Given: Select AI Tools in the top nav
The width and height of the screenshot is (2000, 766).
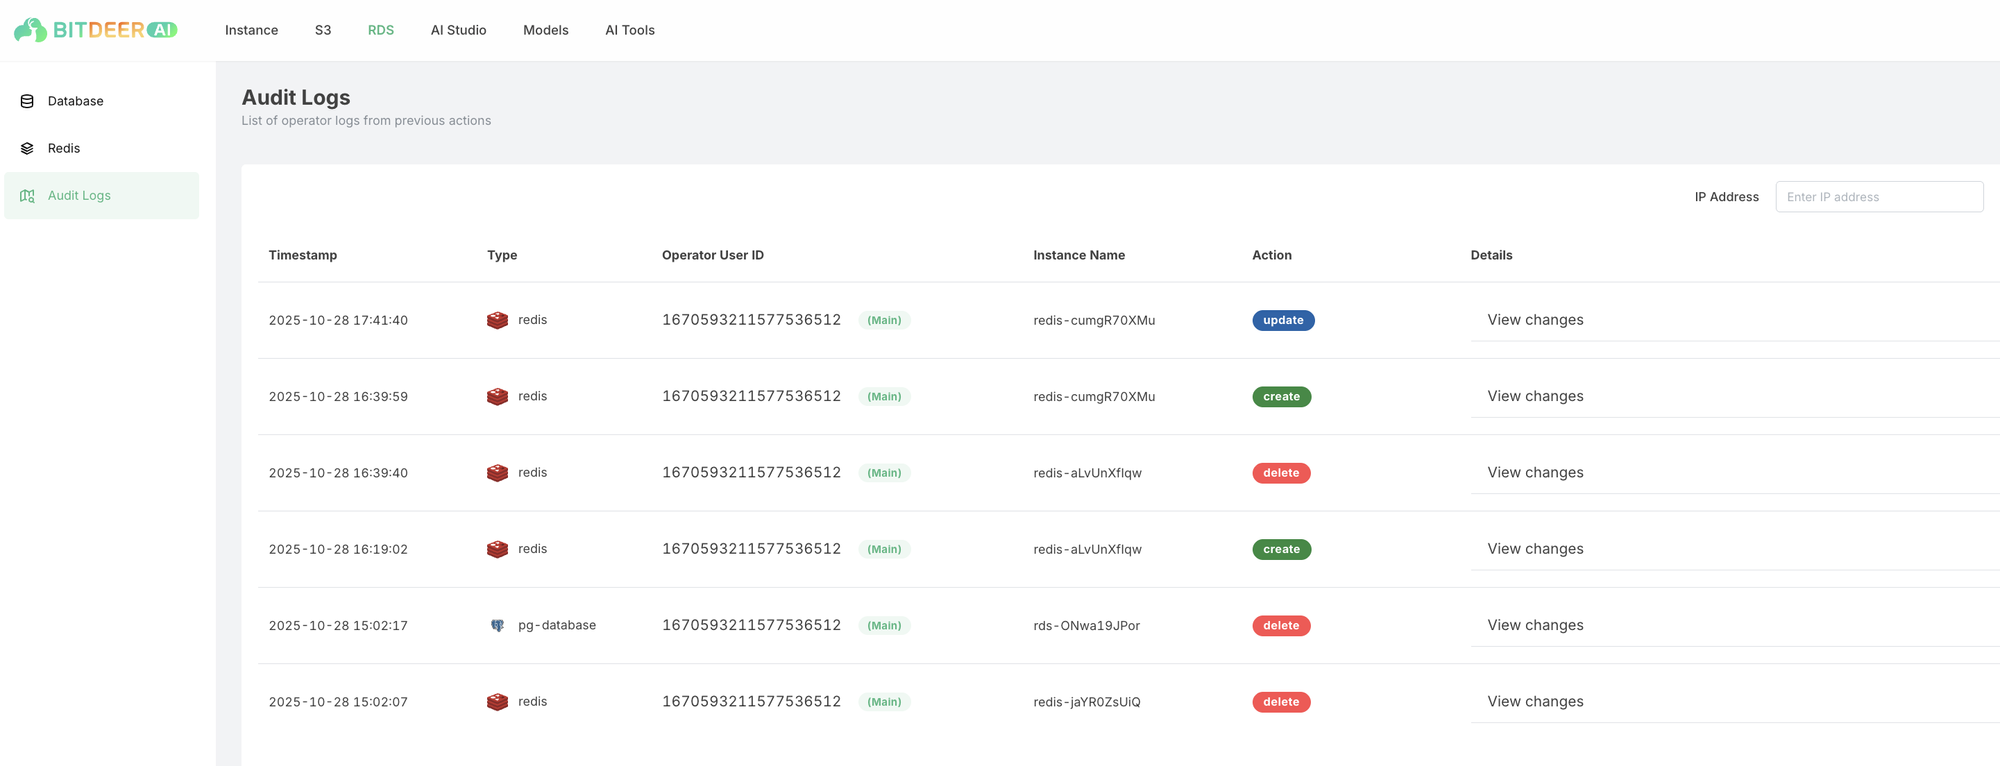Looking at the screenshot, I should (630, 30).
